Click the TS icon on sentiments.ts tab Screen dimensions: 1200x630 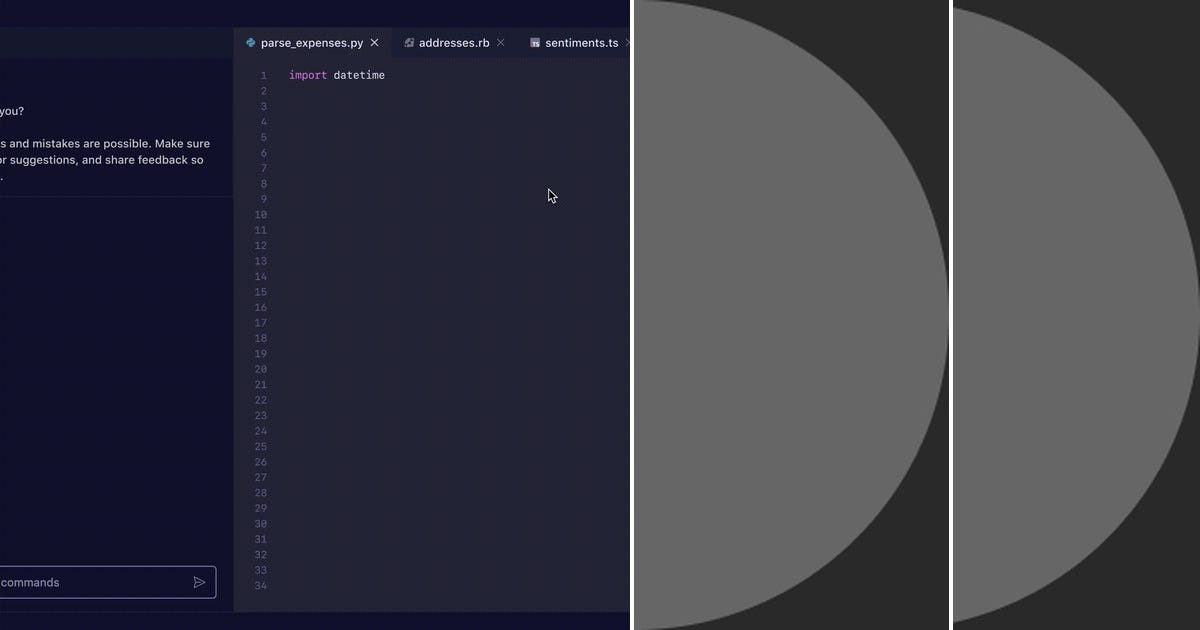coord(534,42)
